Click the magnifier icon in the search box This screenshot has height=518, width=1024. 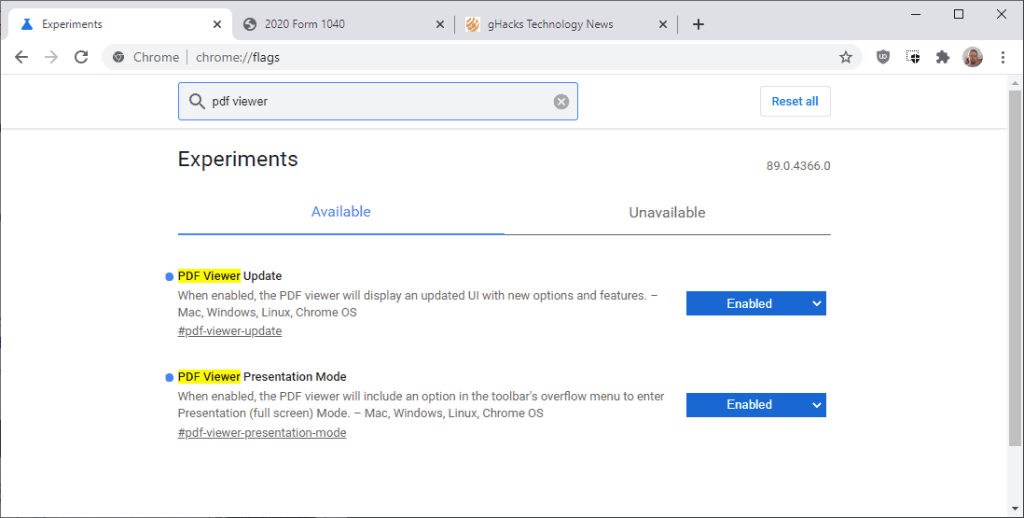click(x=197, y=101)
